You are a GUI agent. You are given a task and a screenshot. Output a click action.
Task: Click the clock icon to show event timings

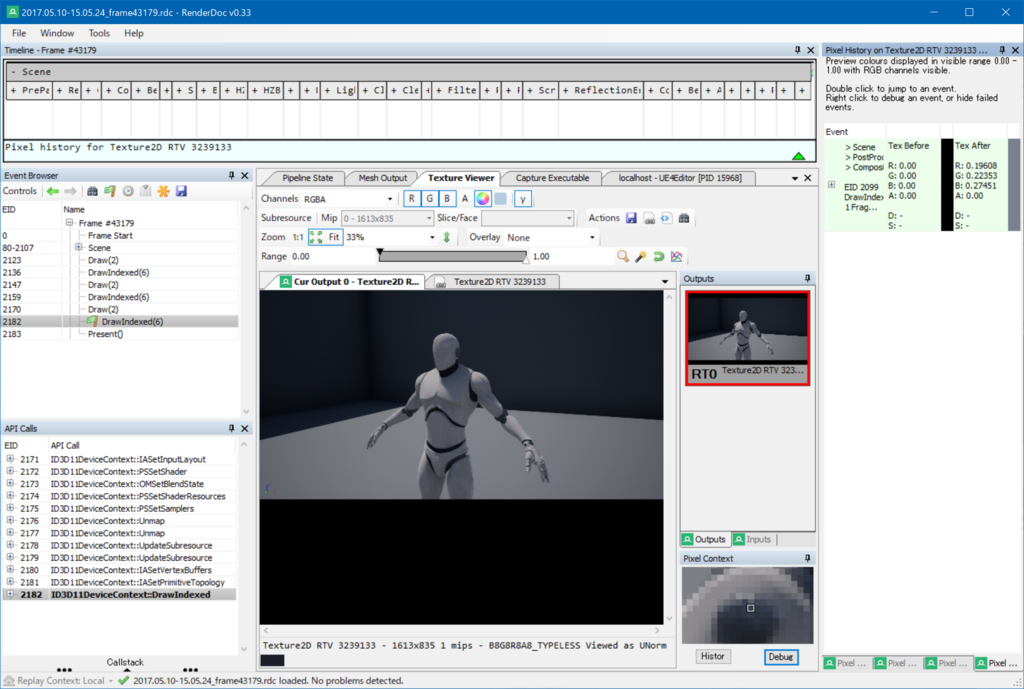point(129,190)
